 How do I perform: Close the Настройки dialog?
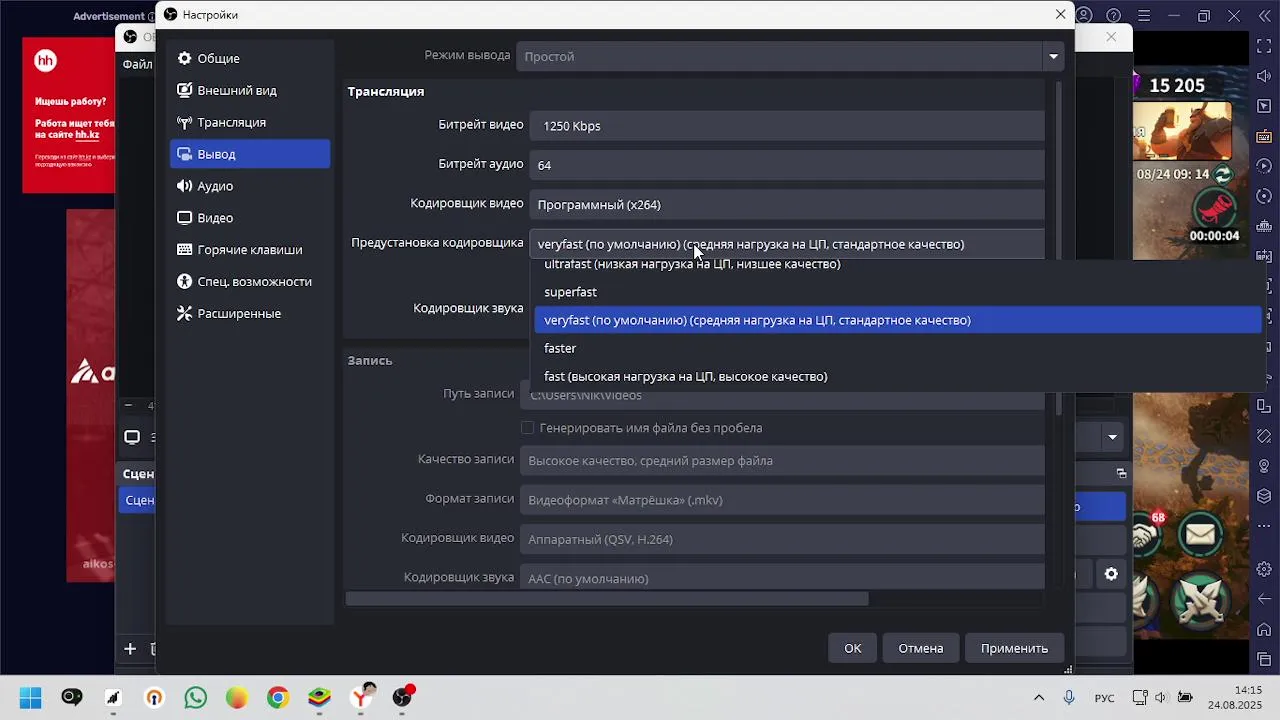pyautogui.click(x=1060, y=14)
